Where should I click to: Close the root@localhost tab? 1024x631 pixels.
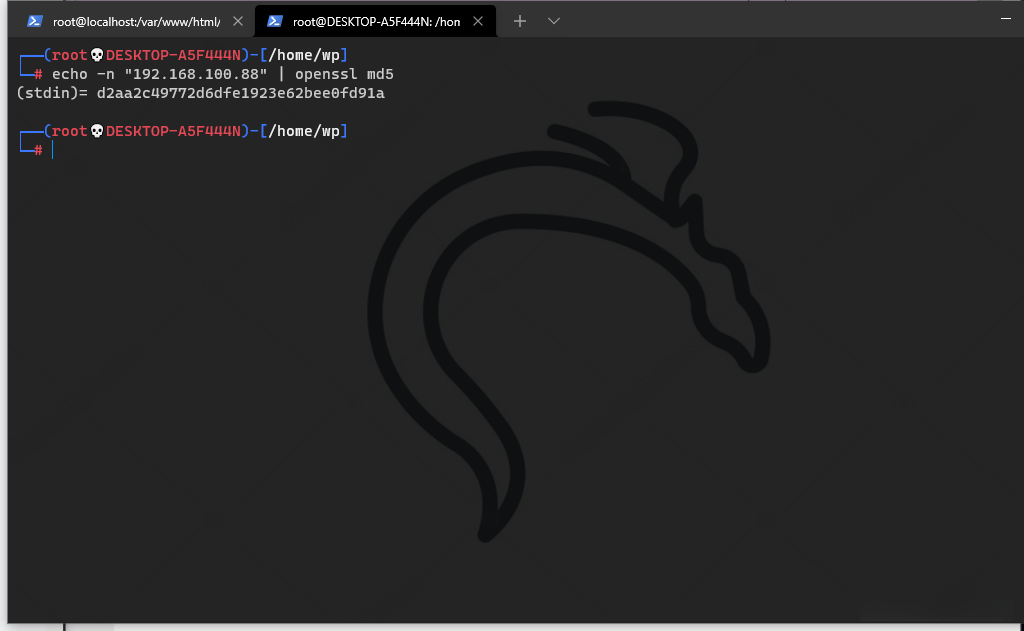coord(238,22)
